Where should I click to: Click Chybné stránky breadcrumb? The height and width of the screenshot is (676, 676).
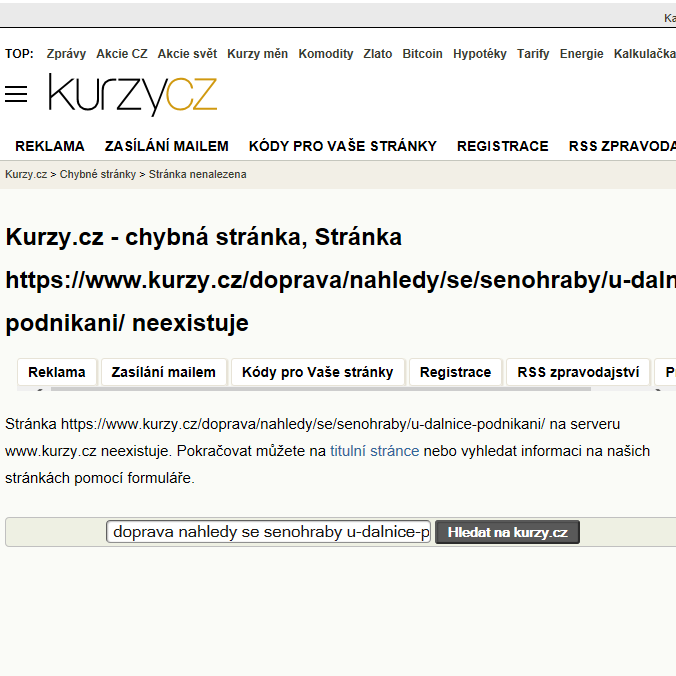click(x=97, y=174)
